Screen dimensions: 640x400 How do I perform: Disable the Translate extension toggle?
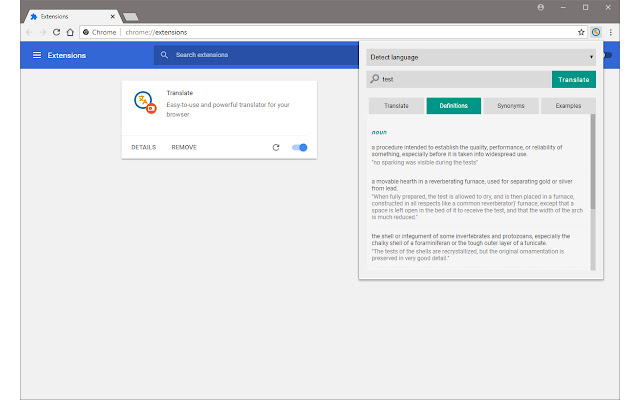(x=300, y=147)
